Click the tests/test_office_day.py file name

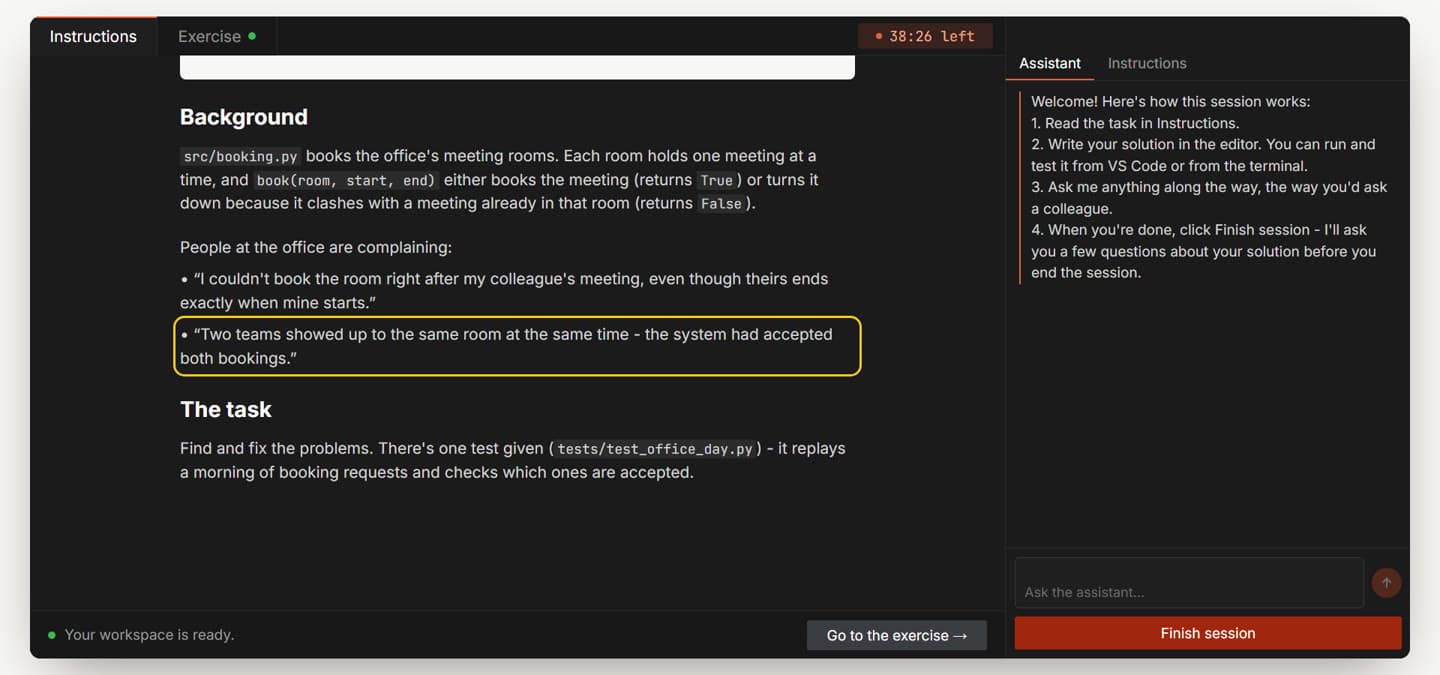(x=655, y=450)
